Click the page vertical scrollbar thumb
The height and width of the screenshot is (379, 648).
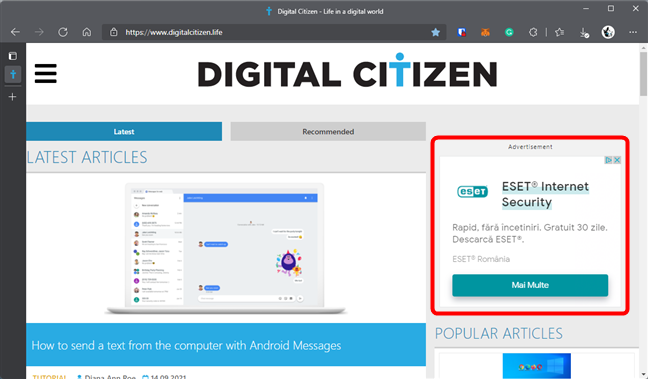[643, 74]
